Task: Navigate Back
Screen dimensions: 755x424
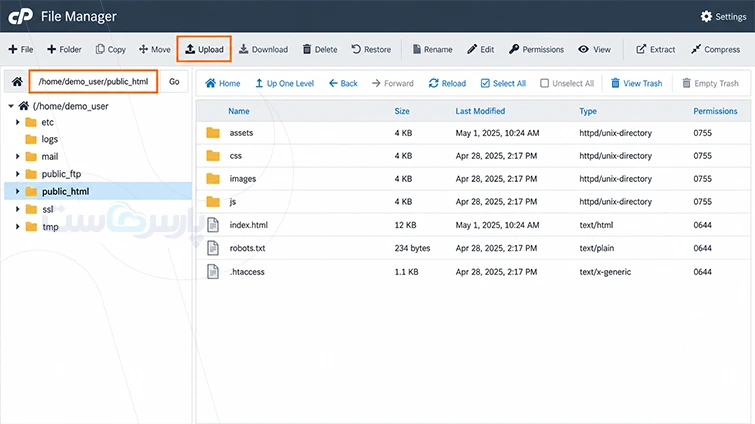Action: click(343, 83)
